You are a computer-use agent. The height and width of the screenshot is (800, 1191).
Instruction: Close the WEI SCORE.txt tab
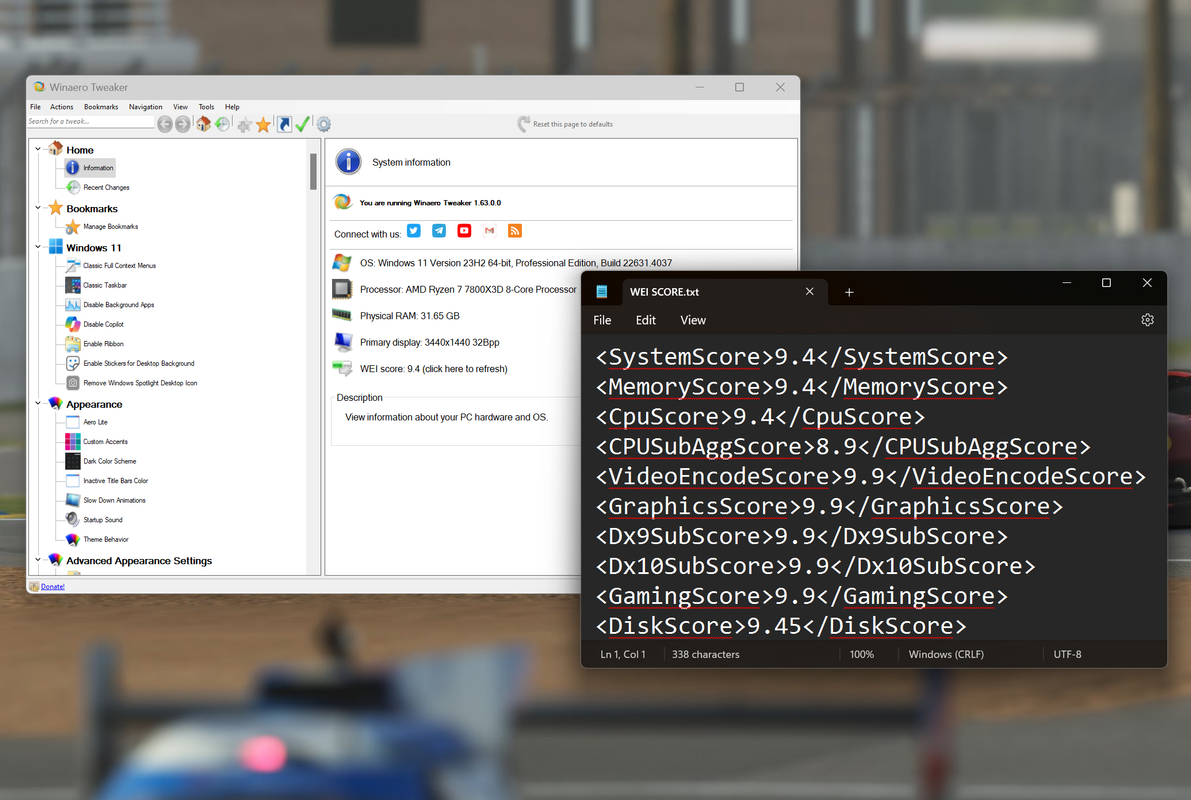click(810, 292)
